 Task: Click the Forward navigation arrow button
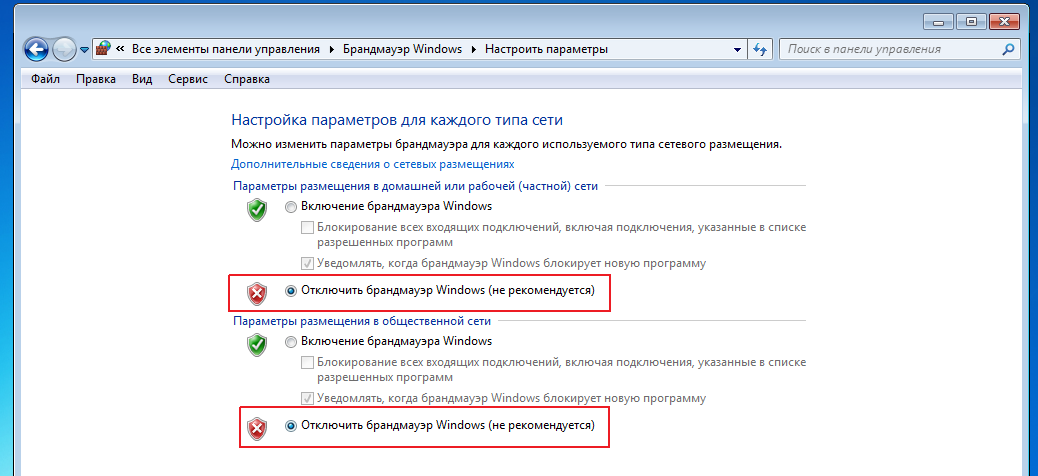pos(64,49)
